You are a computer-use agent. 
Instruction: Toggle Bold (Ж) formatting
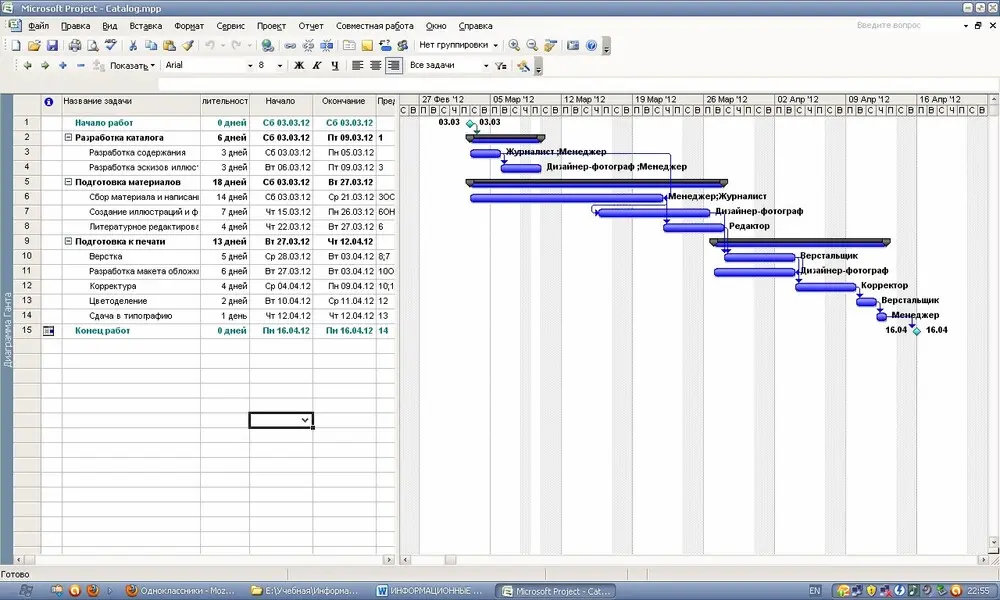click(x=298, y=65)
